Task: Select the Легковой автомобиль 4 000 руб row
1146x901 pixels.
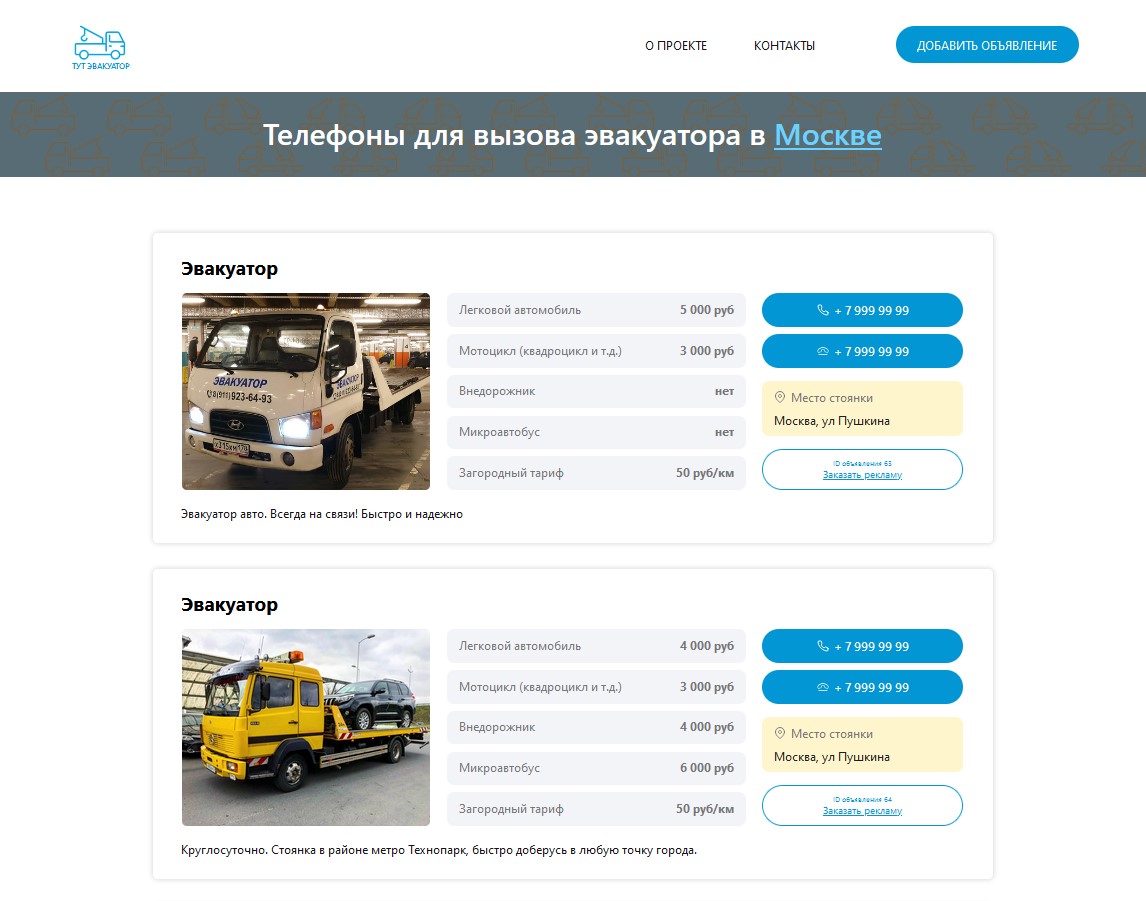Action: 596,646
